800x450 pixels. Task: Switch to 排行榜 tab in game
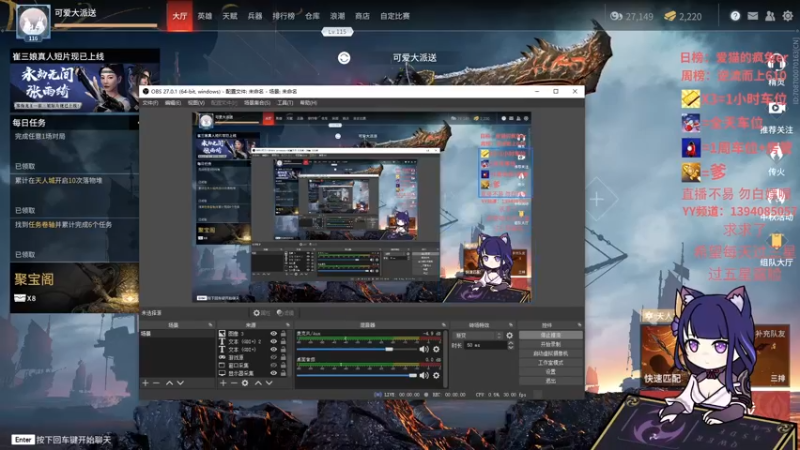click(x=283, y=16)
